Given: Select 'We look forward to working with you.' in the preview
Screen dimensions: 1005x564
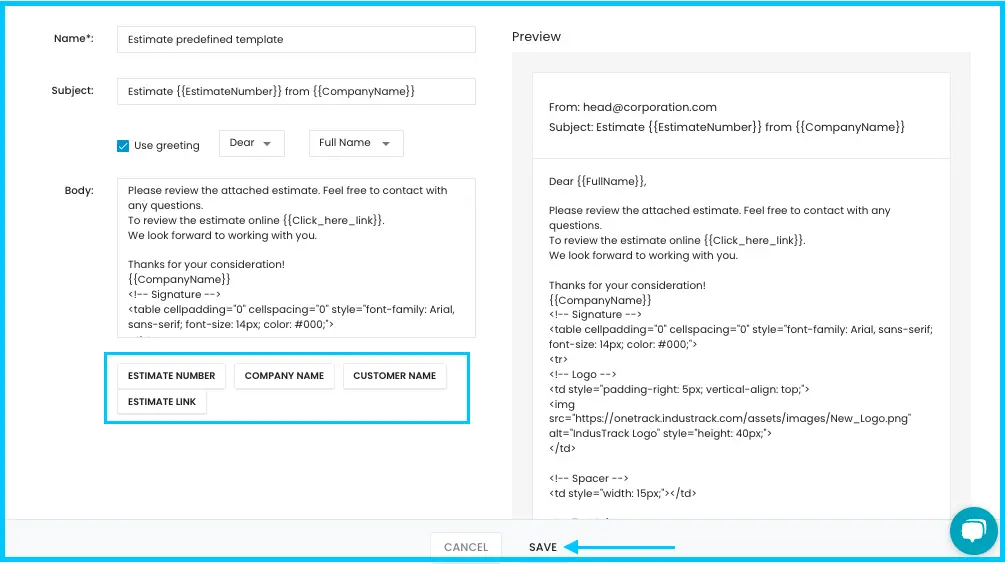Looking at the screenshot, I should 644,255.
